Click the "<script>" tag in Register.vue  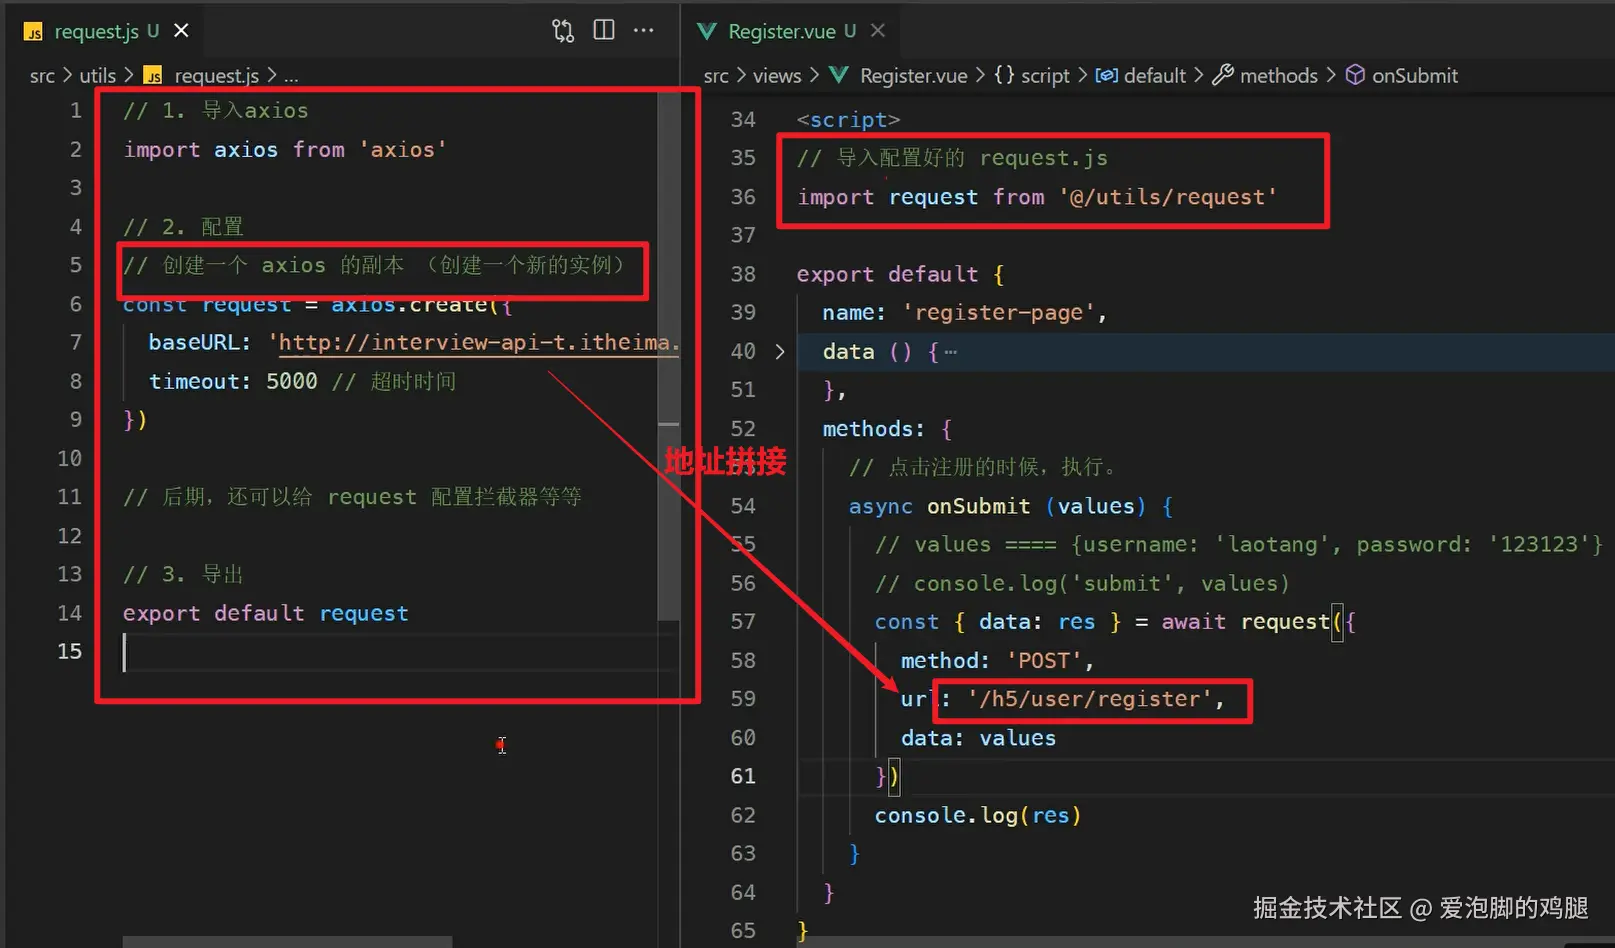[848, 120]
